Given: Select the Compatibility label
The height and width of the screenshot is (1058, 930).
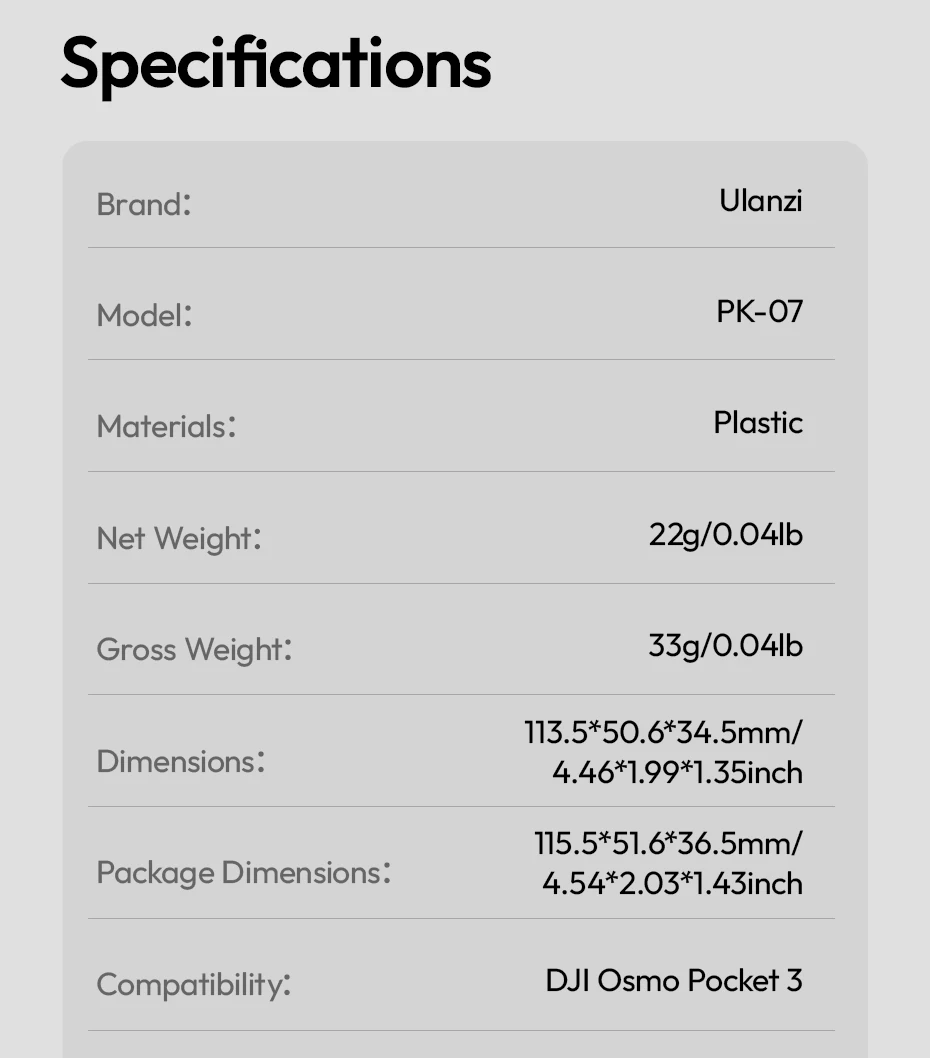Looking at the screenshot, I should (194, 985).
